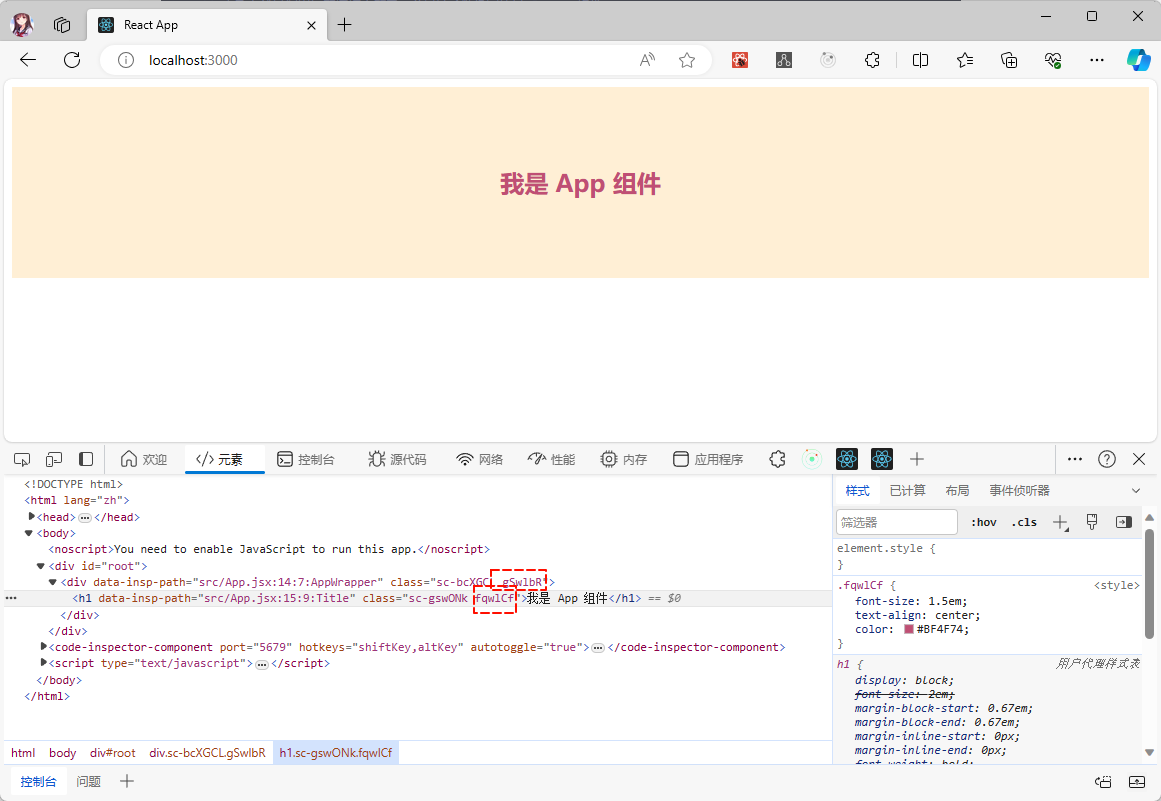
Task: Click the 筛选器 filter input field
Action: pyautogui.click(x=897, y=522)
